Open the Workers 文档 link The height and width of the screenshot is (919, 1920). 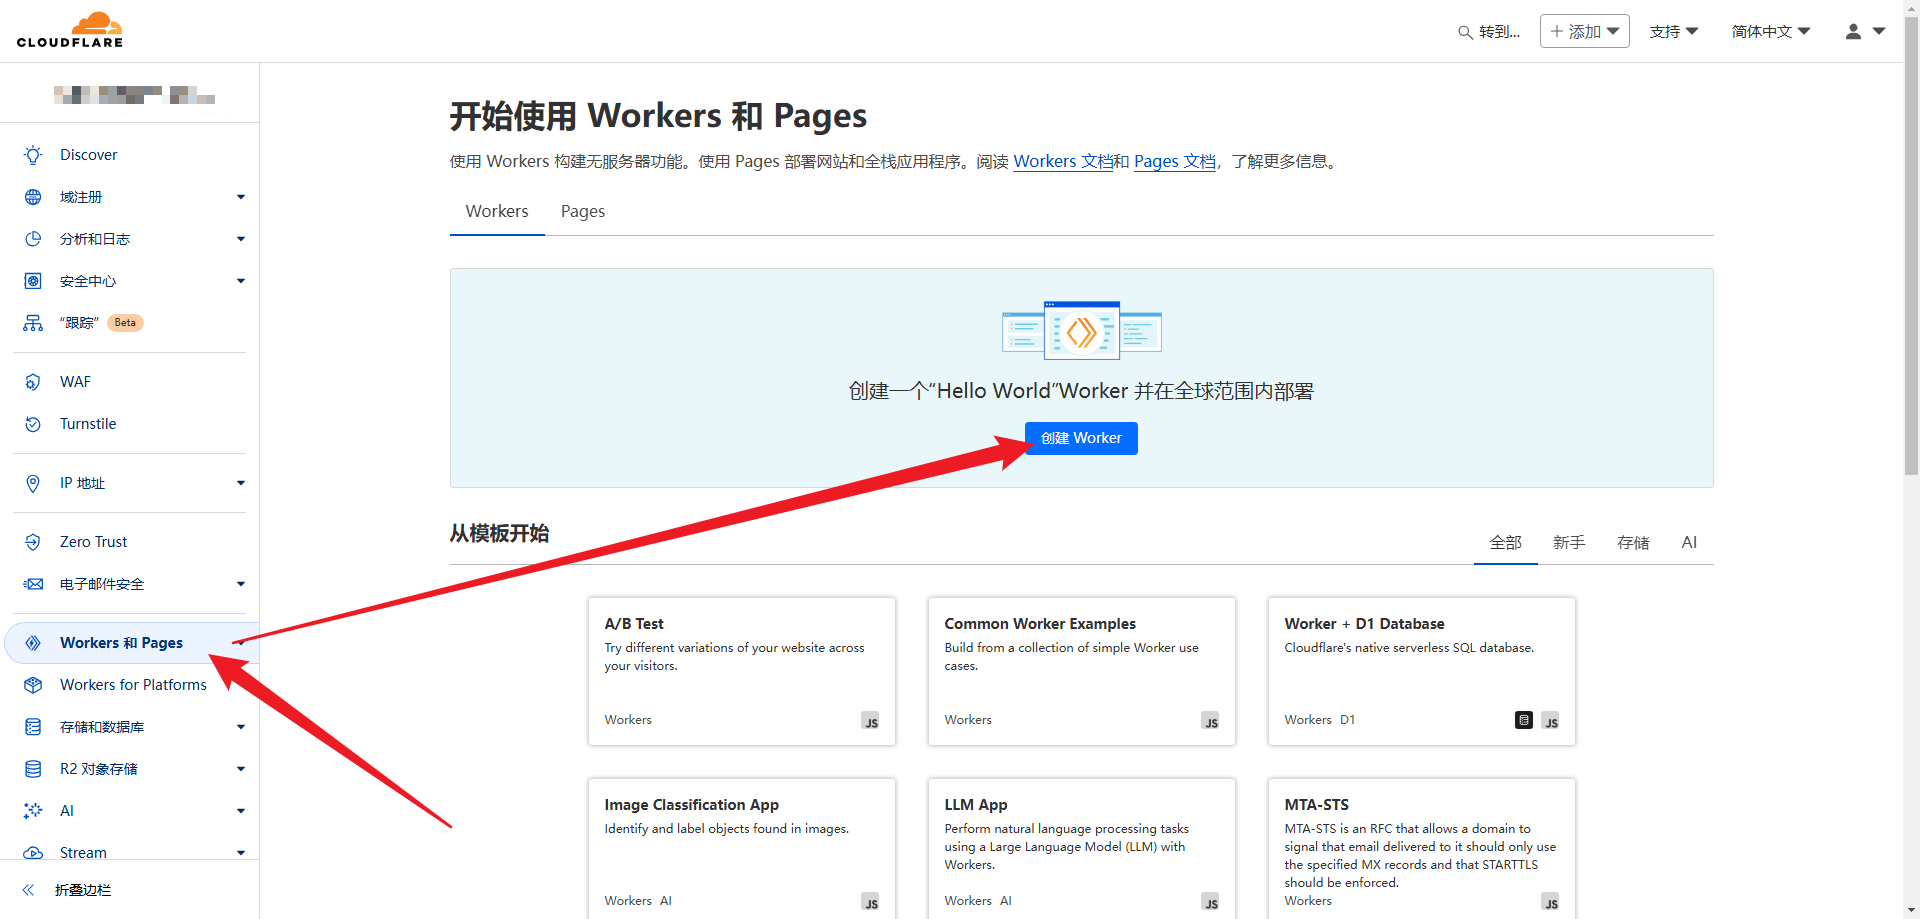[x=1063, y=161]
